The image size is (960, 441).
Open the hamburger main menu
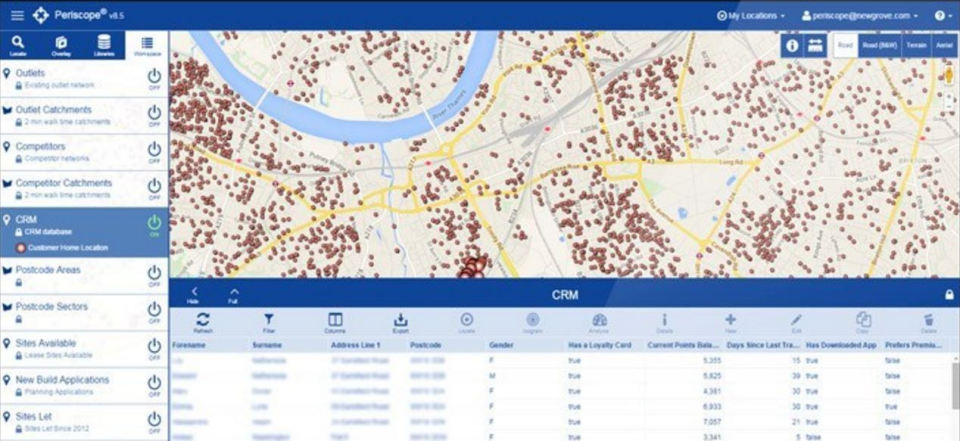18,15
